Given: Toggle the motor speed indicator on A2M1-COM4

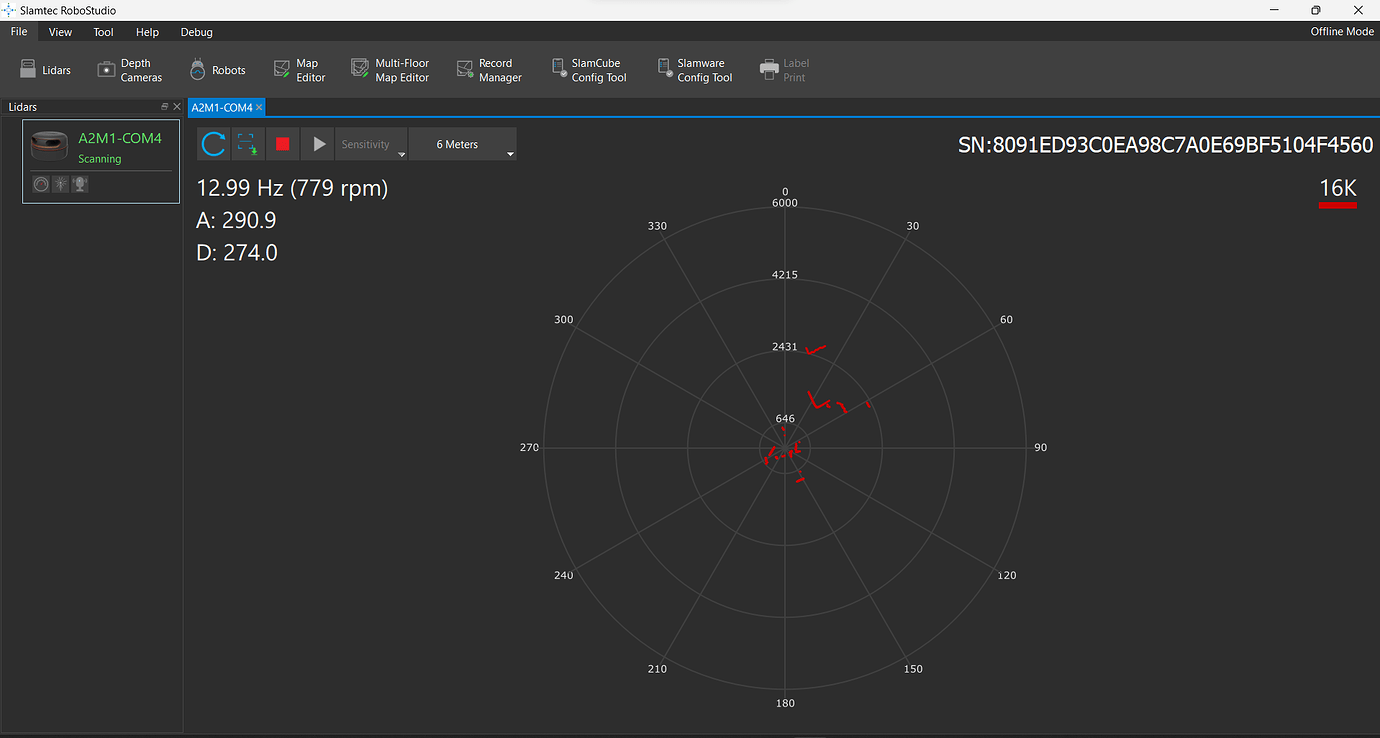Looking at the screenshot, I should click(x=41, y=184).
